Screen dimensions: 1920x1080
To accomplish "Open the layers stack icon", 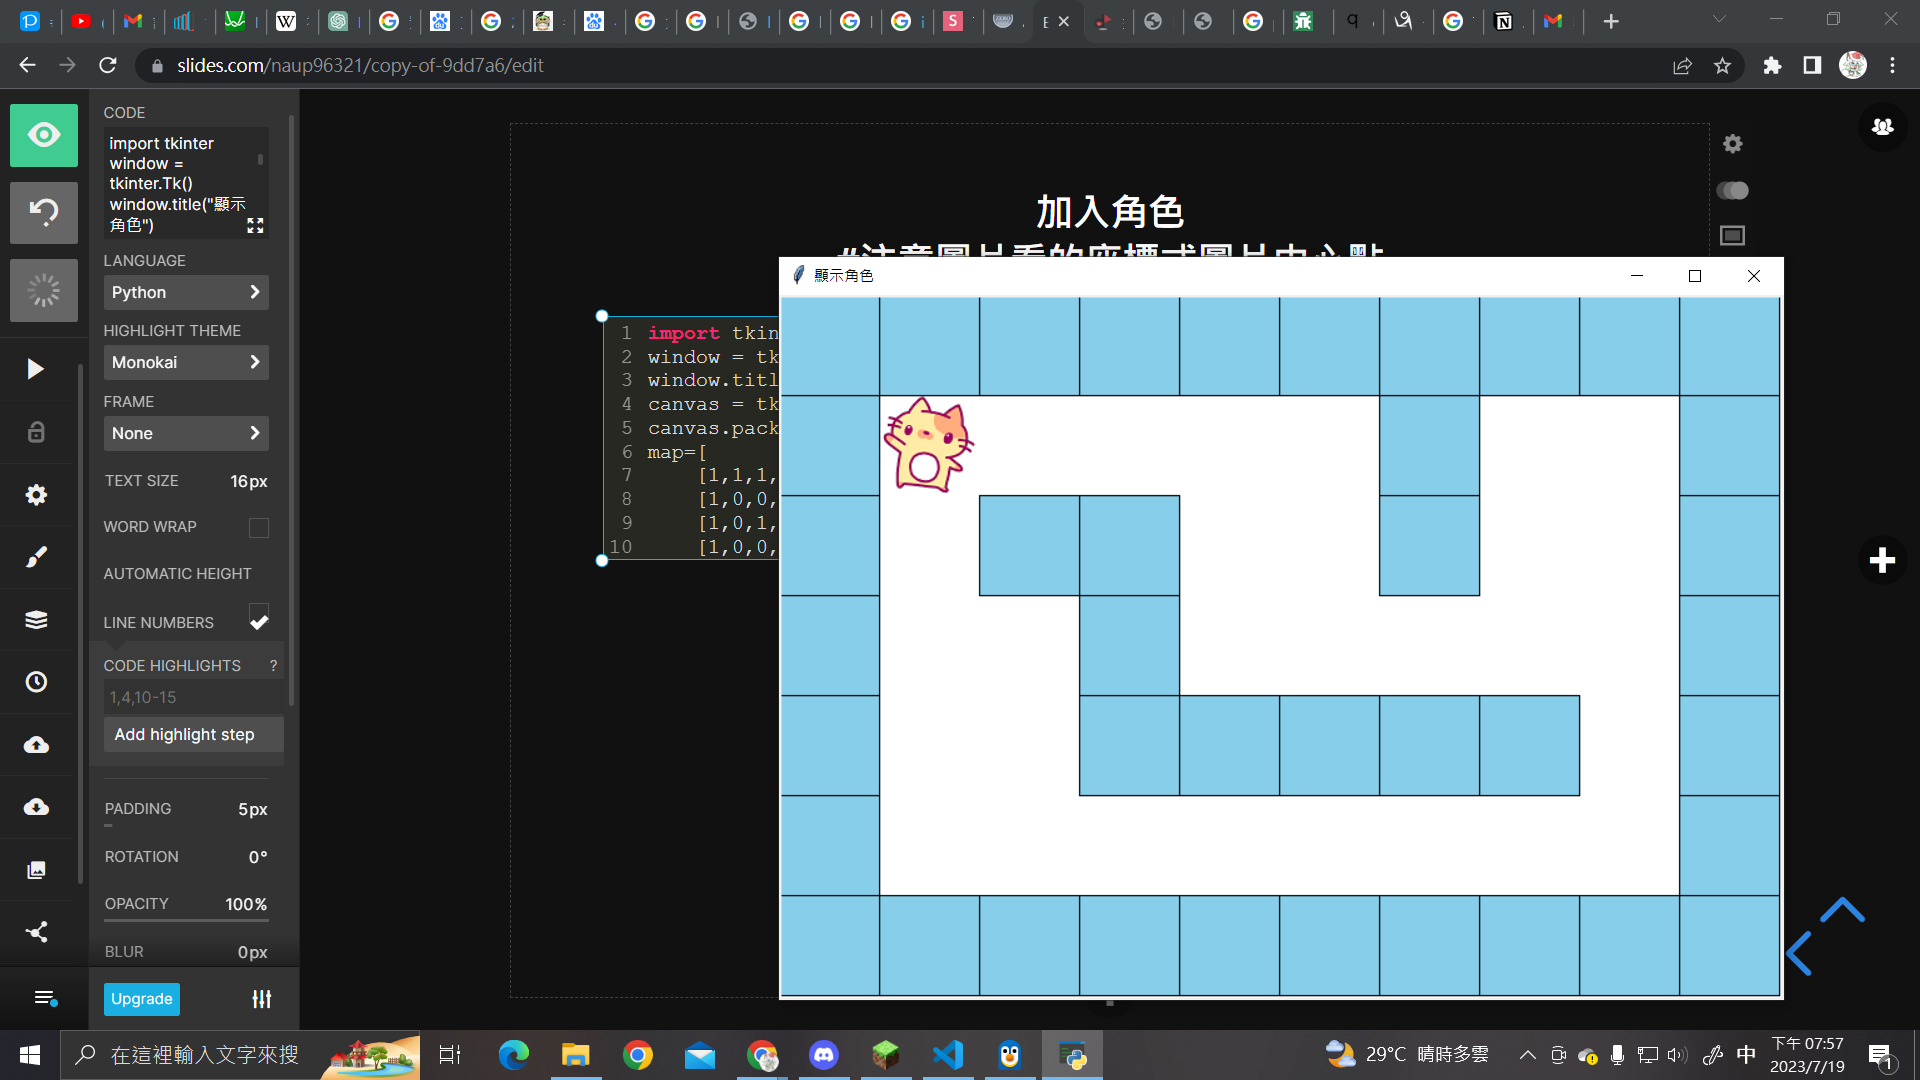I will pyautogui.click(x=36, y=620).
